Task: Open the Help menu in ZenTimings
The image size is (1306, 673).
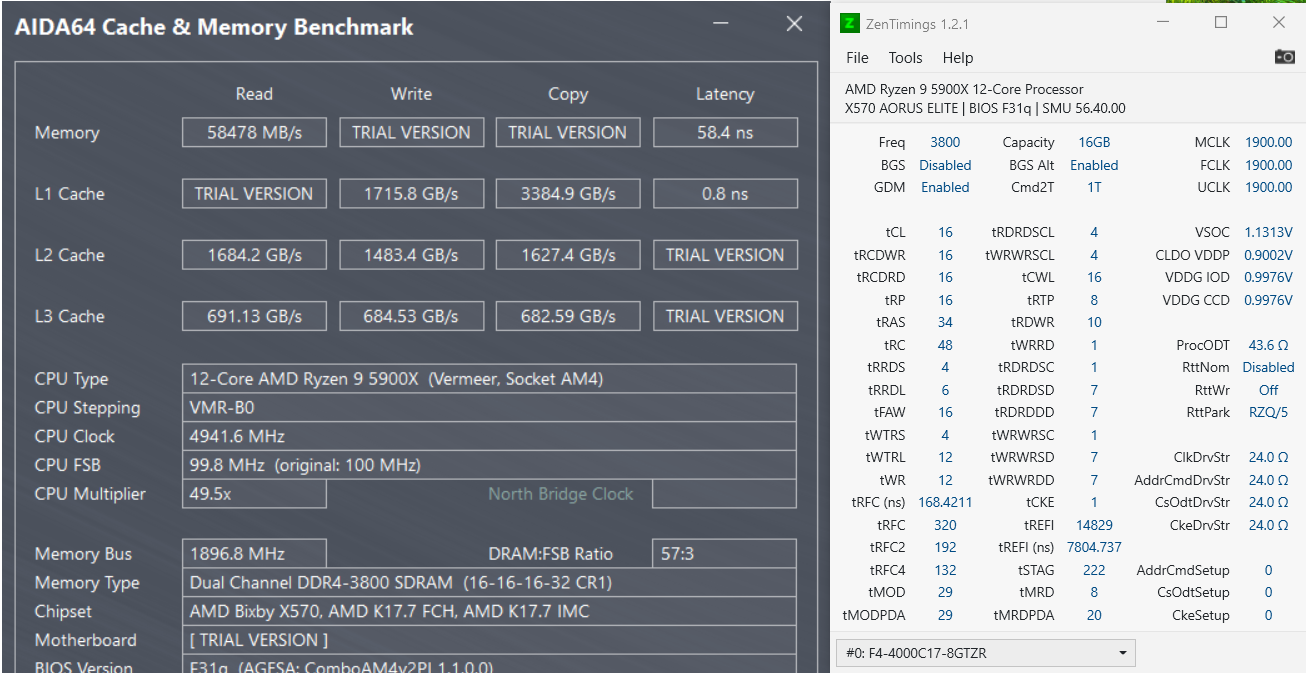Action: (958, 58)
